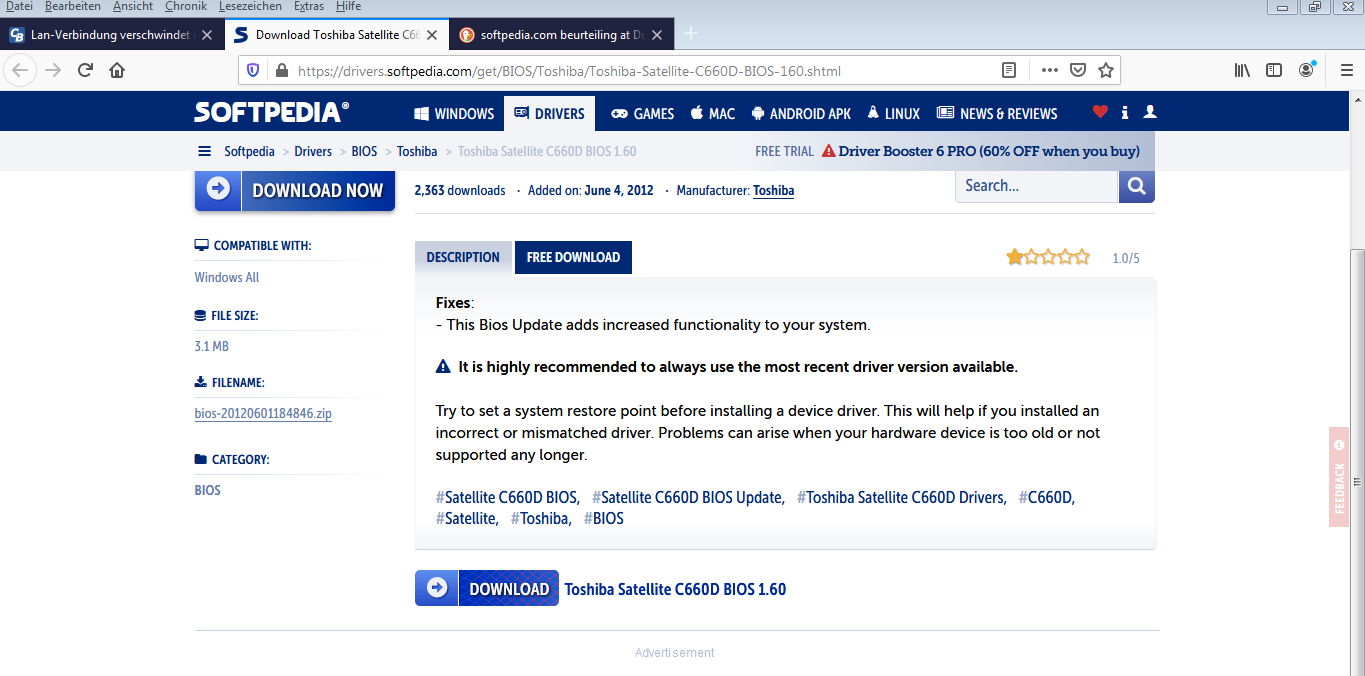Click the search magnifier button
This screenshot has width=1365, height=676.
1136,186
